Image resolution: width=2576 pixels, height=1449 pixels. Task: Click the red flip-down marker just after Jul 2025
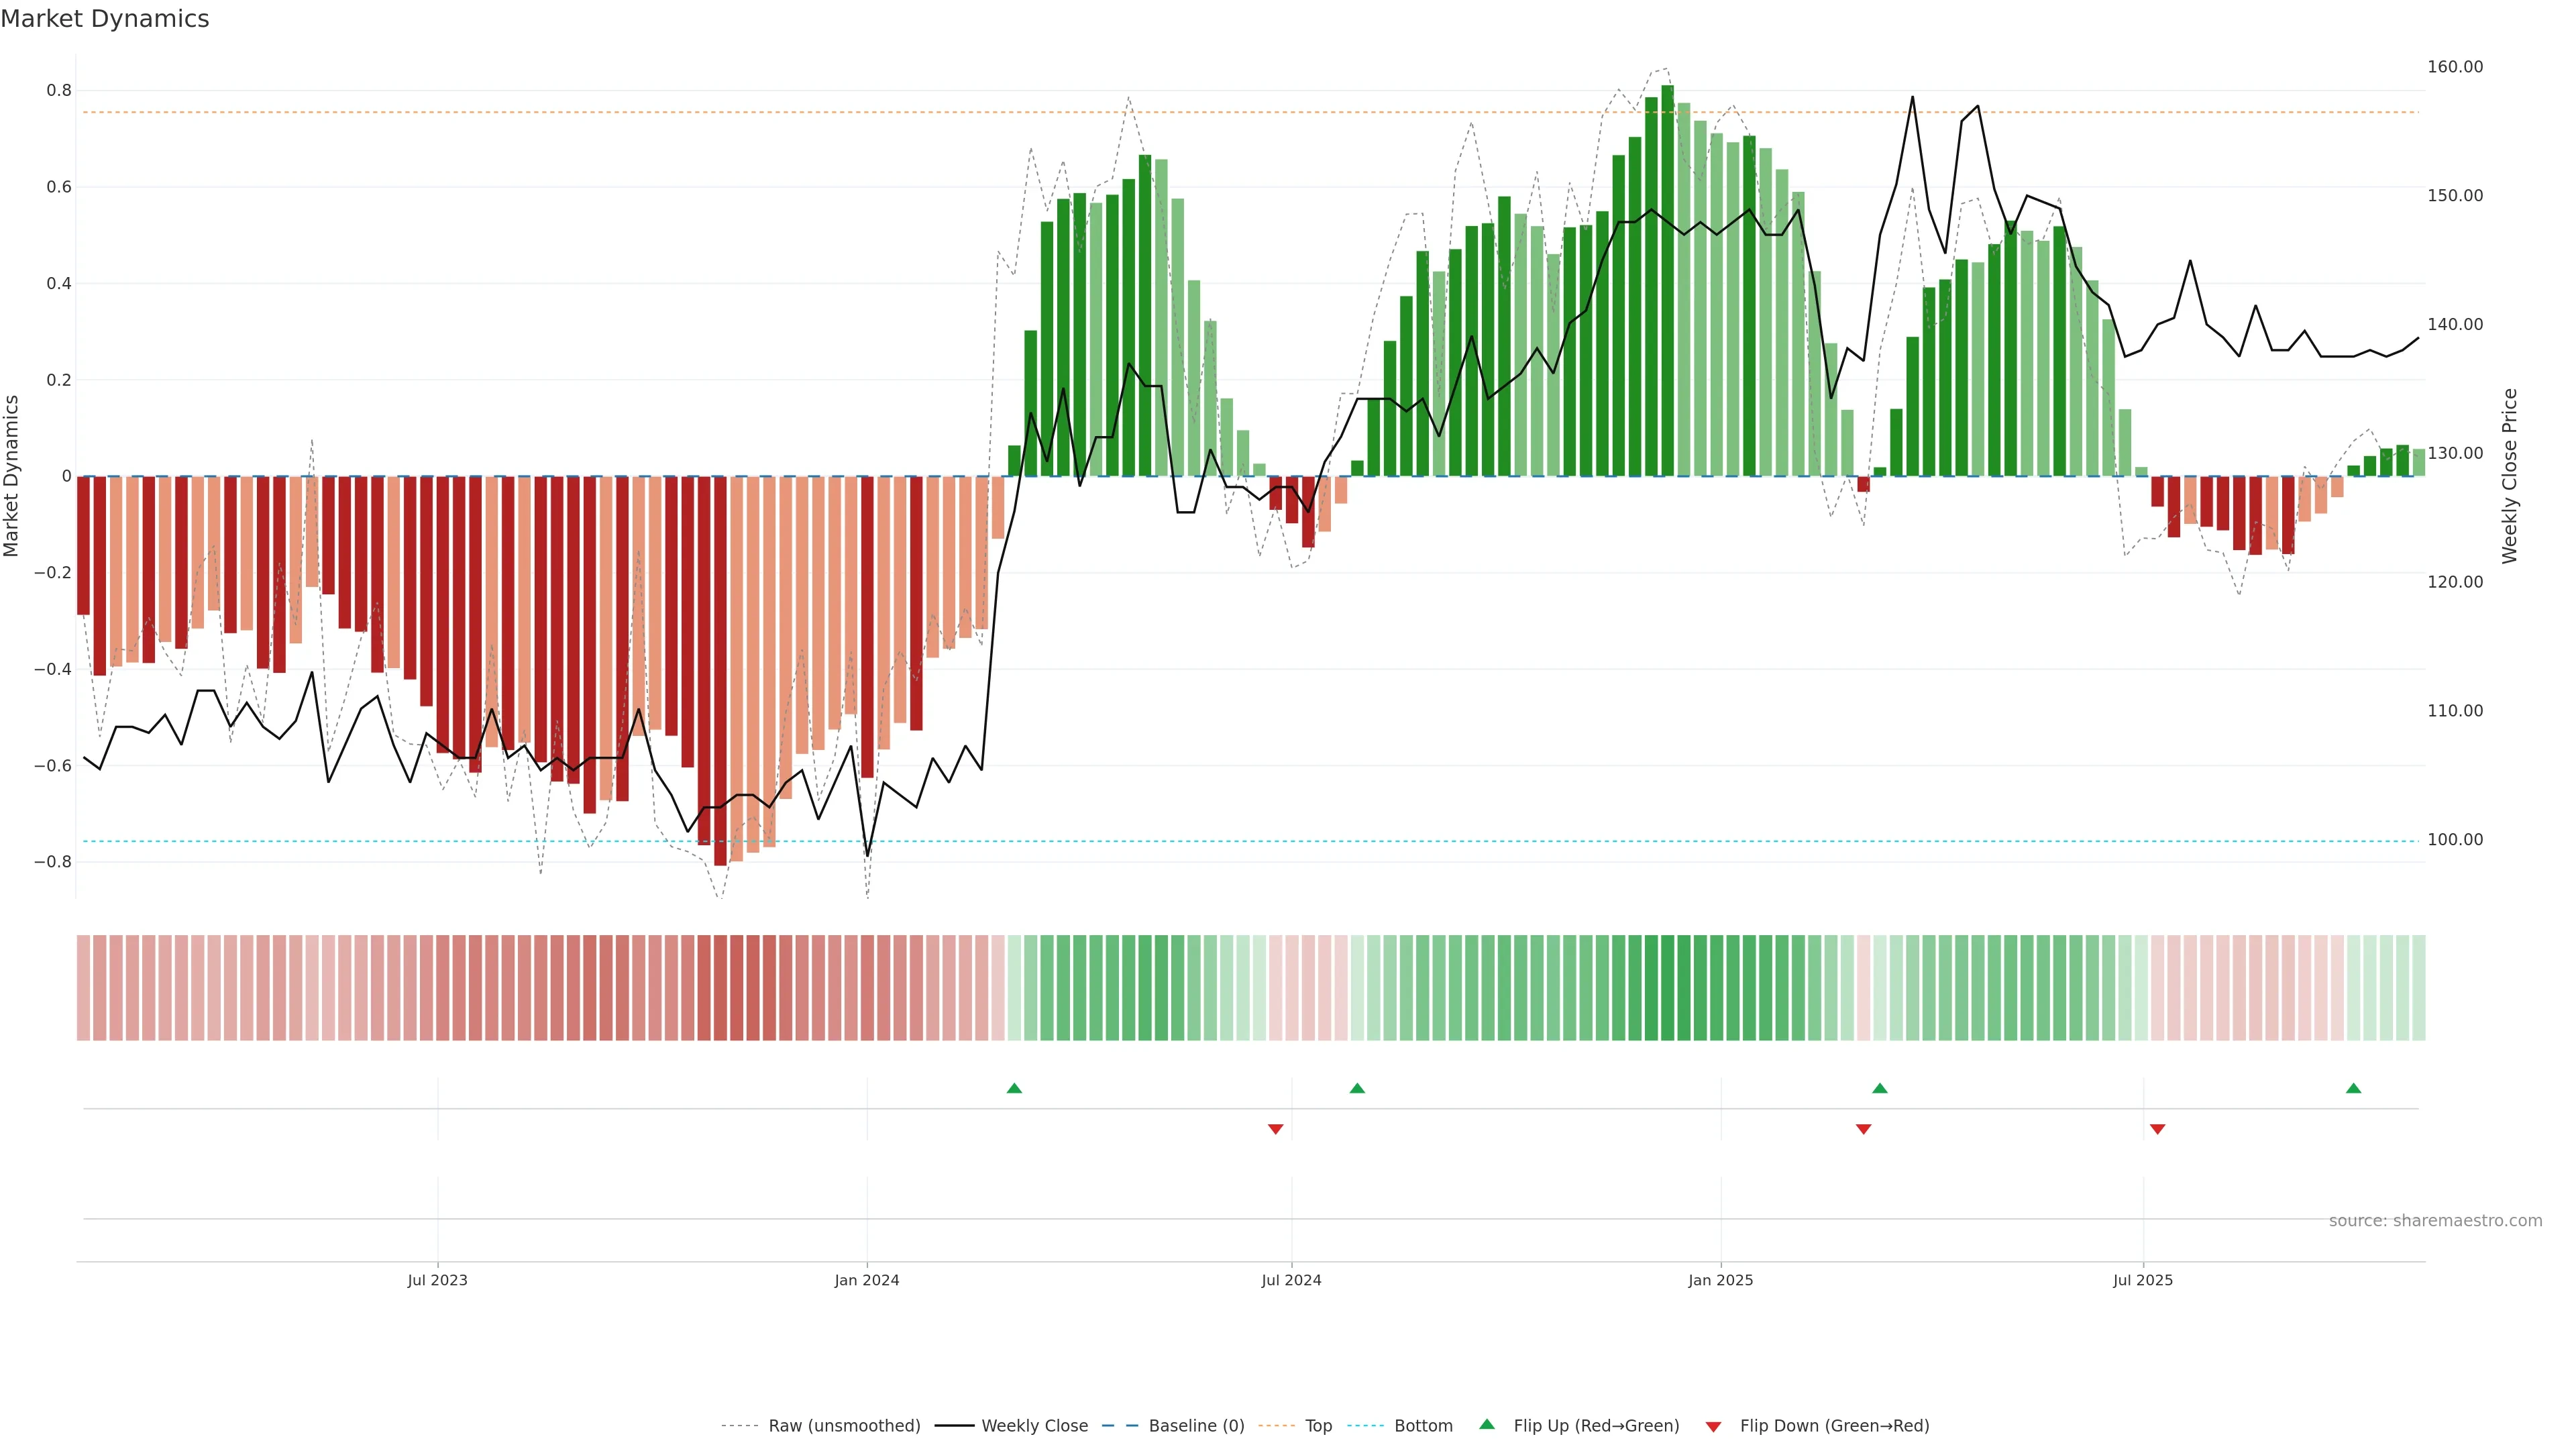click(x=2157, y=1129)
